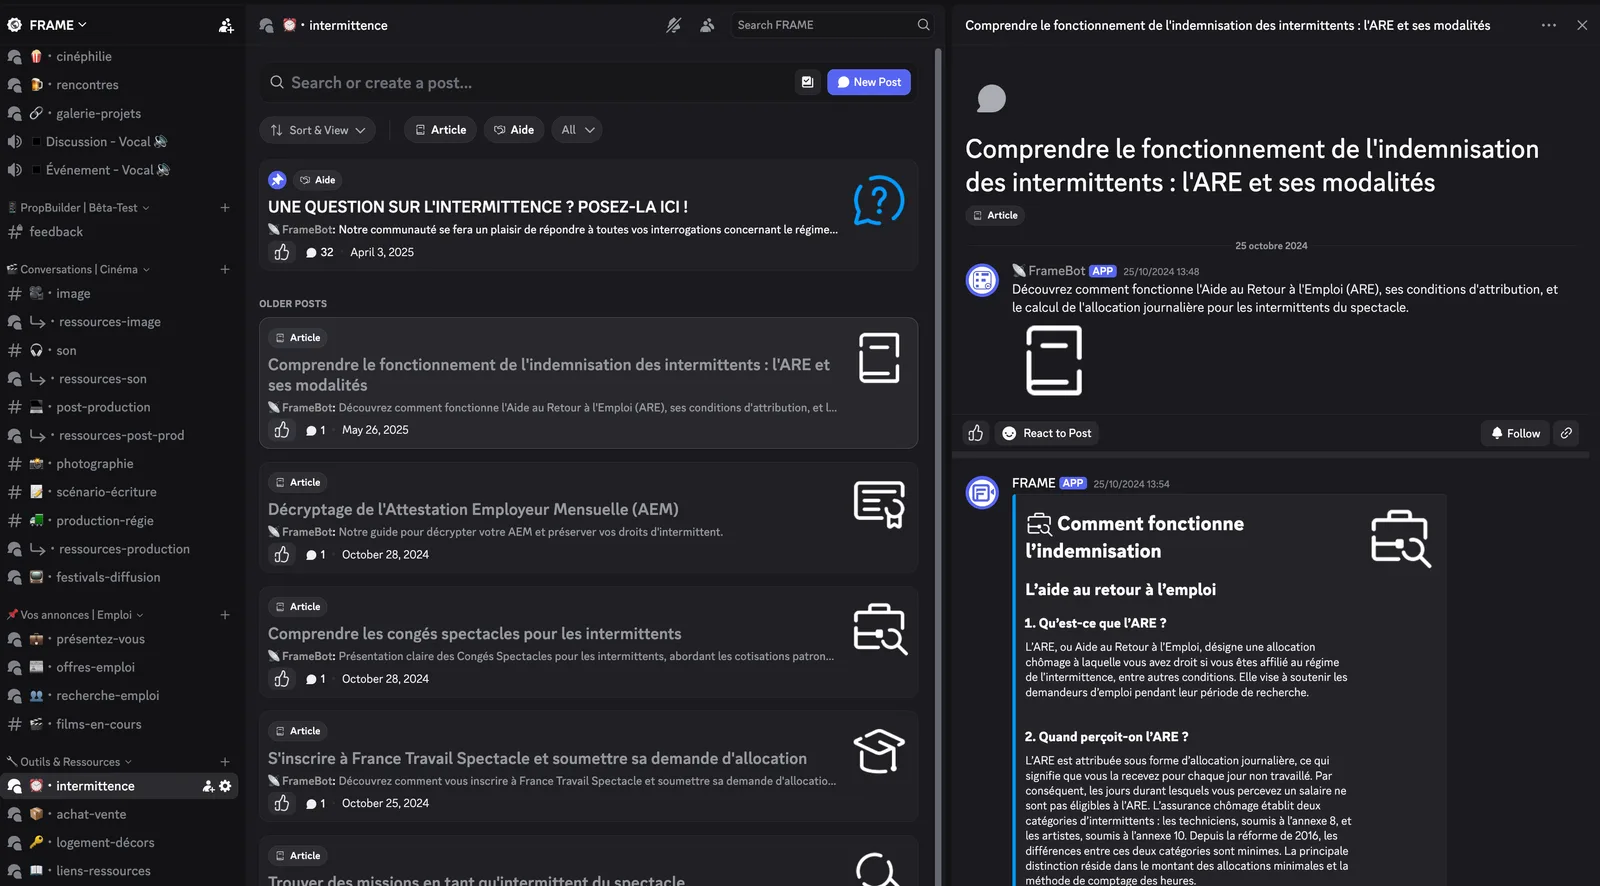Viewport: 1600px width, 886px height.
Task: Filter posts by the Aide tag
Action: (x=514, y=130)
